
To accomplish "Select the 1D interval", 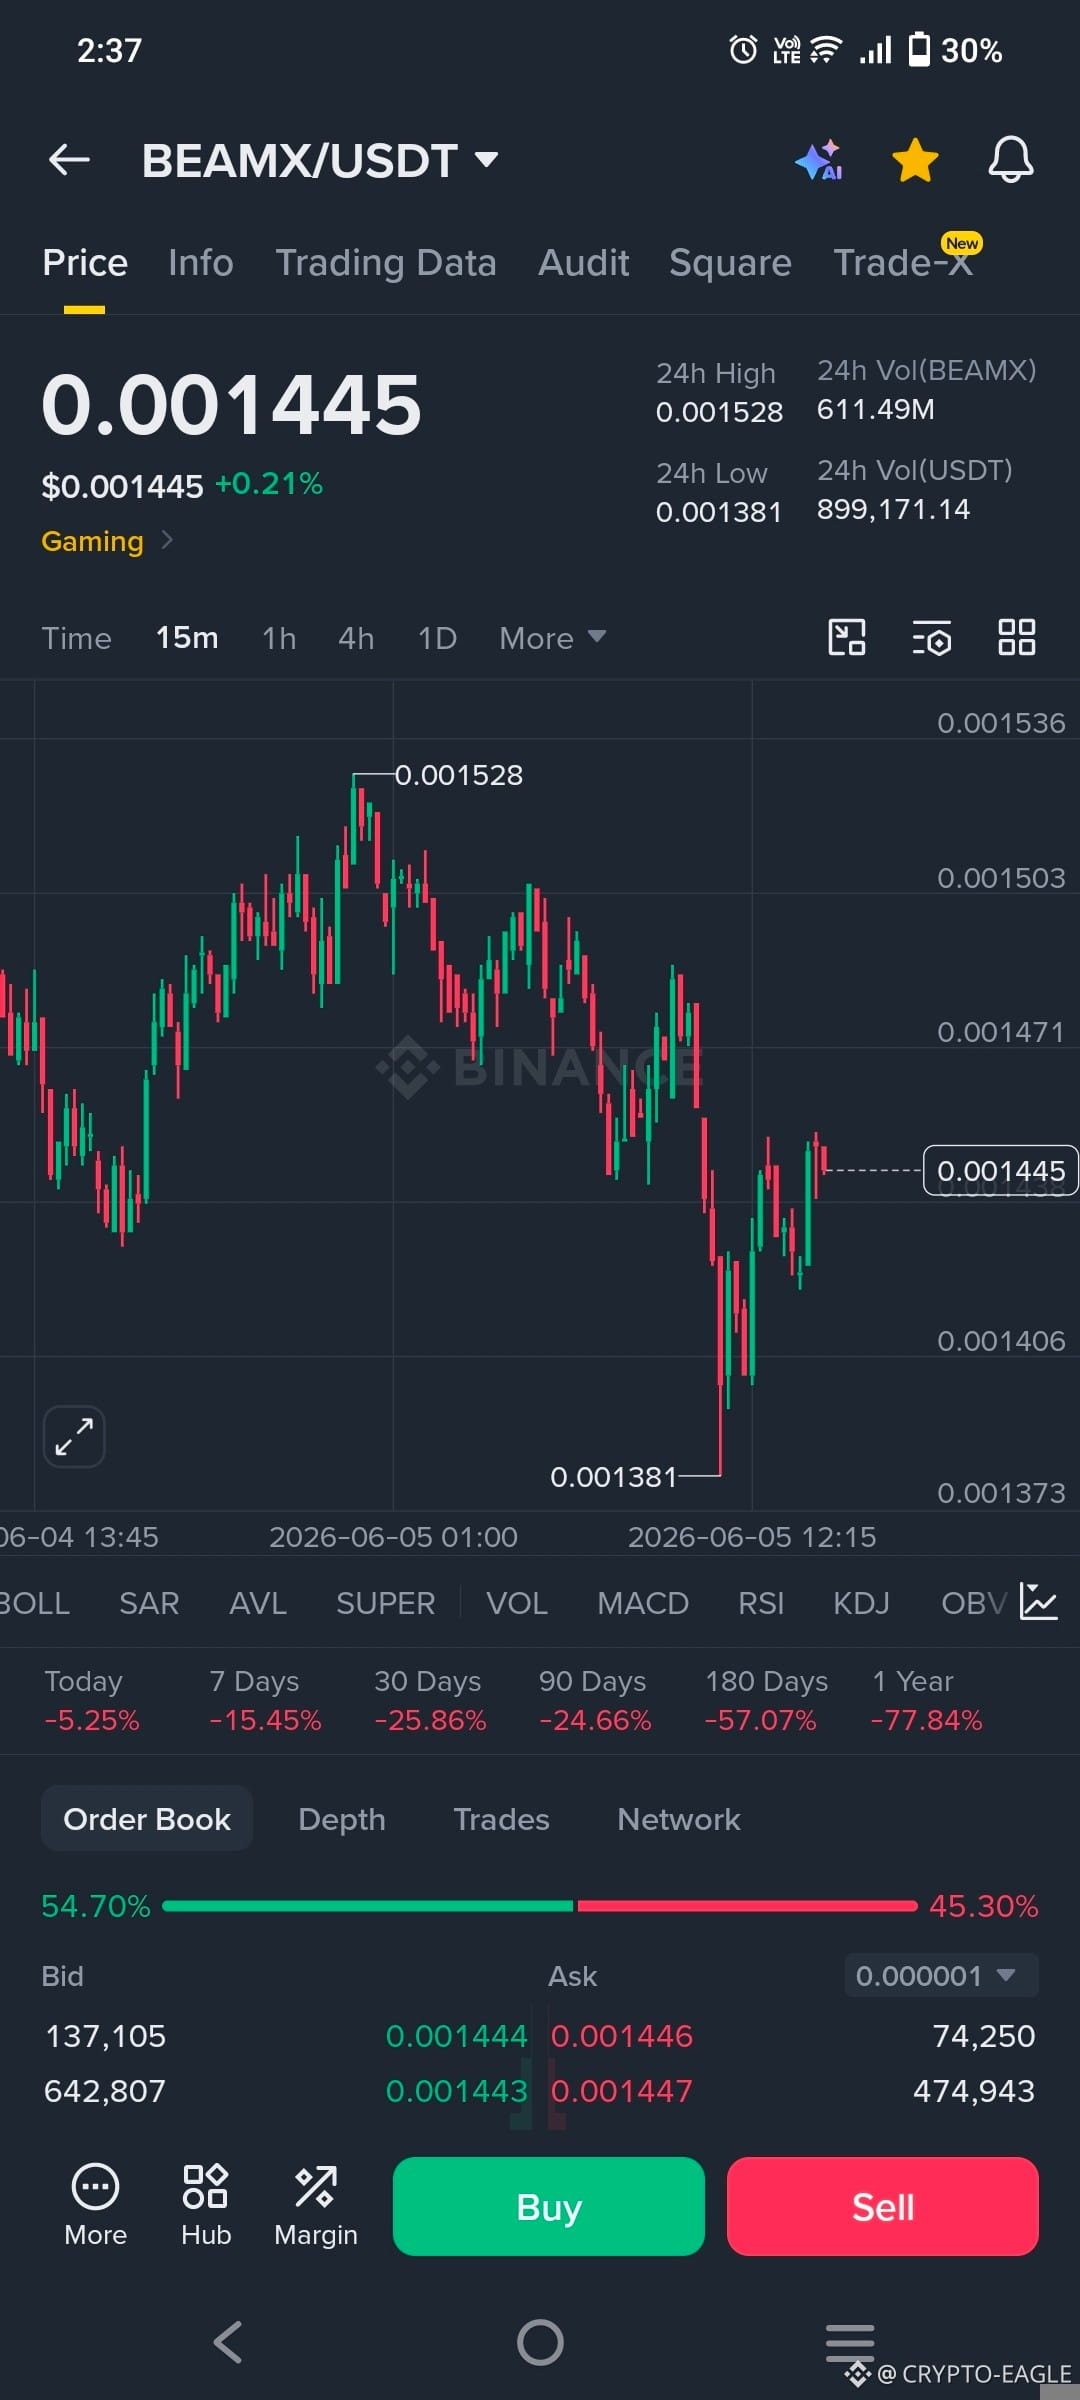I will [437, 638].
